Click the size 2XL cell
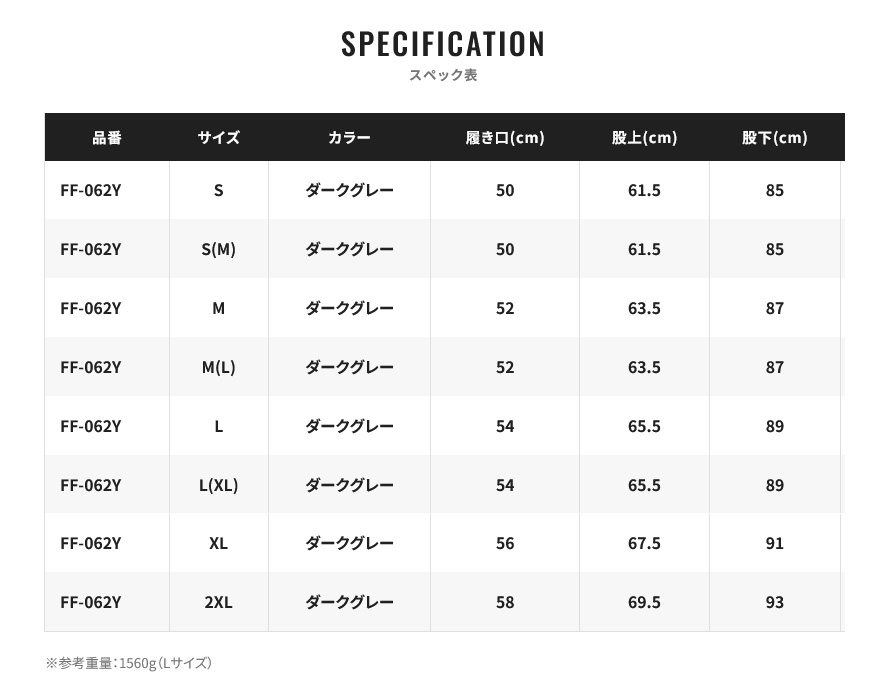 click(218, 602)
